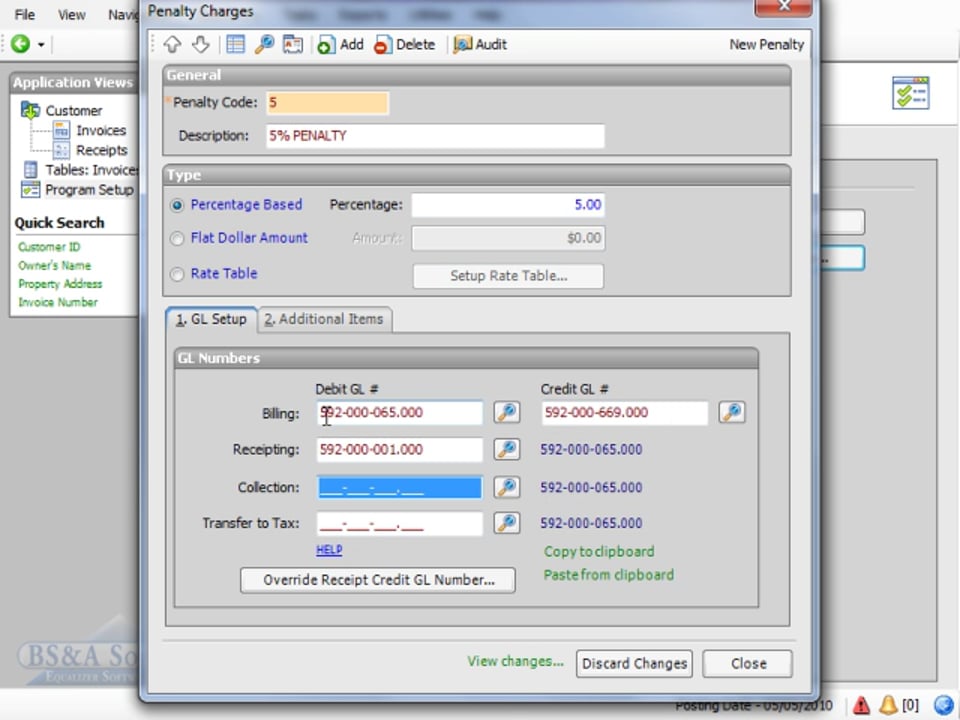The height and width of the screenshot is (720, 960).
Task: Look up Billing credit GL number
Action: [732, 413]
